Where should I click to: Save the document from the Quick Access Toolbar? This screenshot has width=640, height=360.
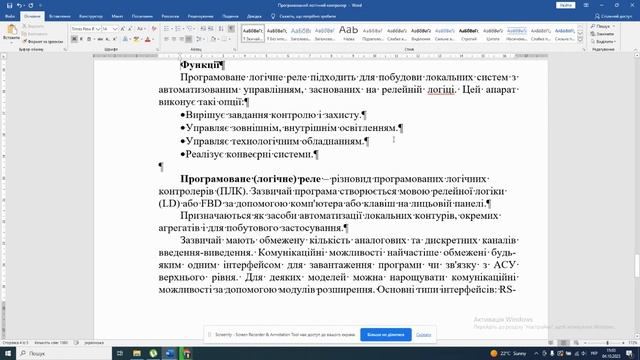pos(9,5)
